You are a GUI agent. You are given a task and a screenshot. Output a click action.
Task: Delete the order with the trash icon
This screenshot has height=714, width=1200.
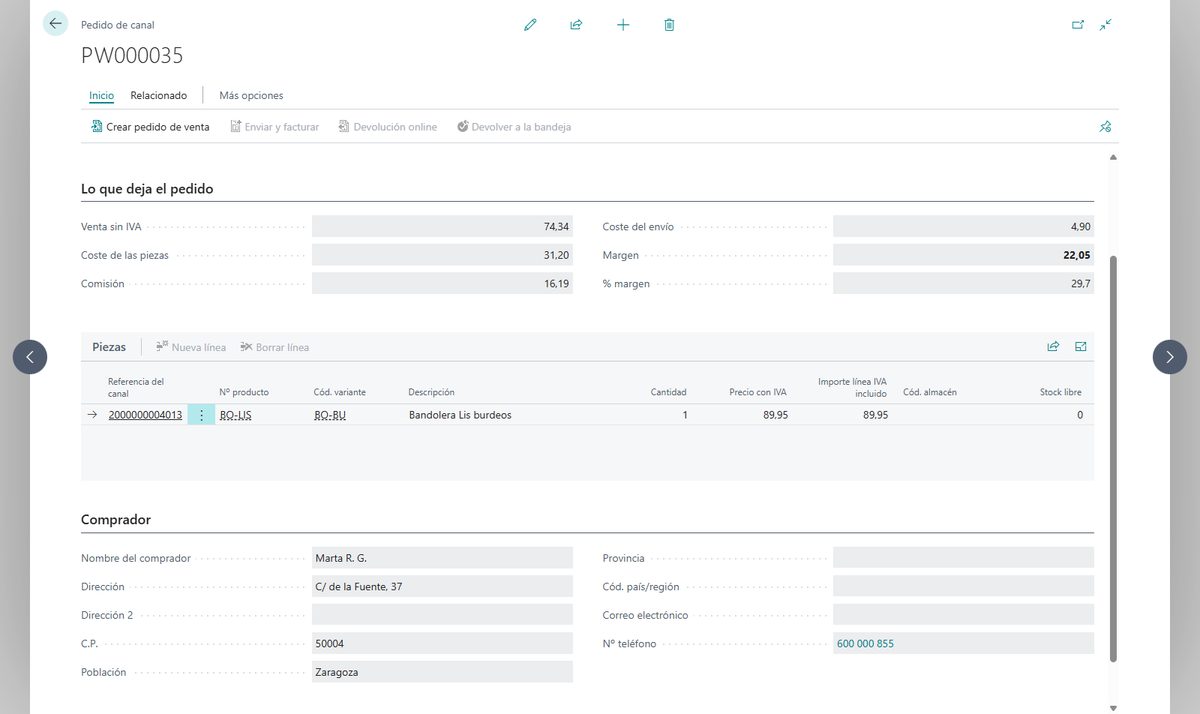[x=669, y=25]
